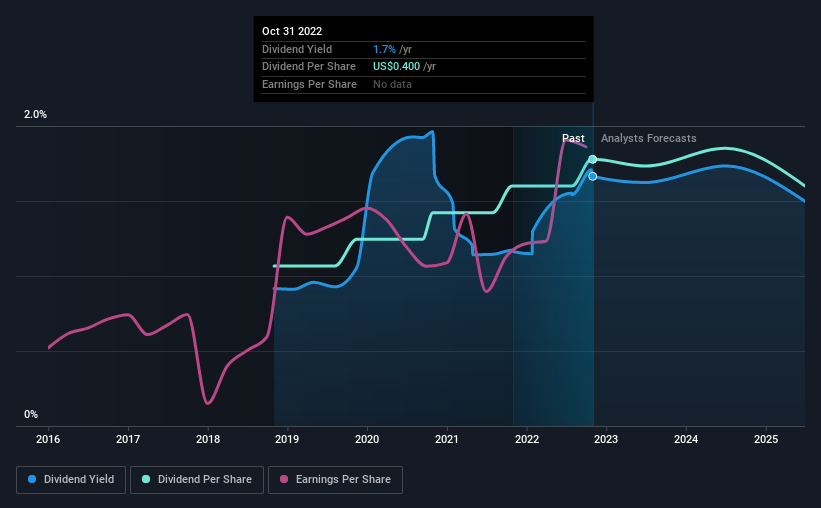Click the 2025 x-axis year label
The width and height of the screenshot is (821, 508).
click(765, 439)
